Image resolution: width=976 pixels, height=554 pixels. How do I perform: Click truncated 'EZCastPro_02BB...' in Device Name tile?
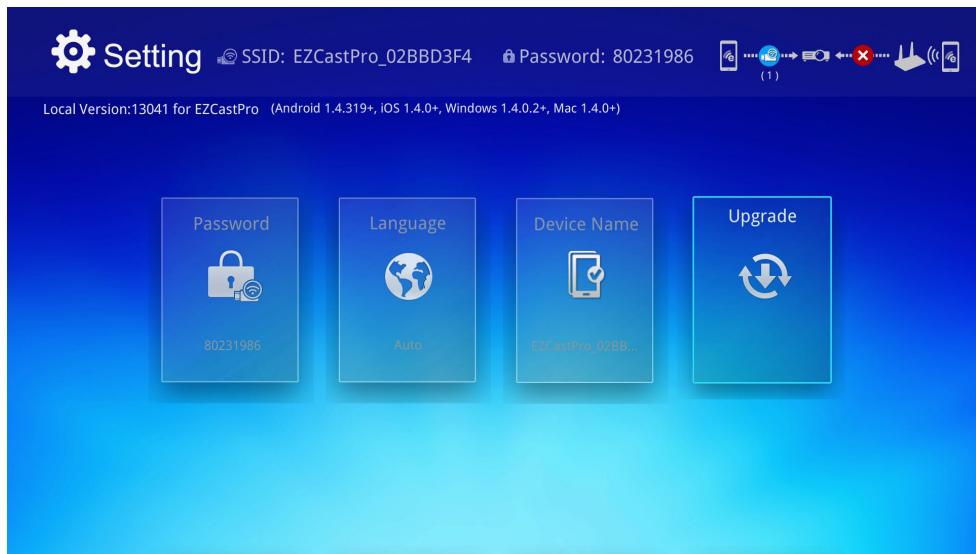584,346
